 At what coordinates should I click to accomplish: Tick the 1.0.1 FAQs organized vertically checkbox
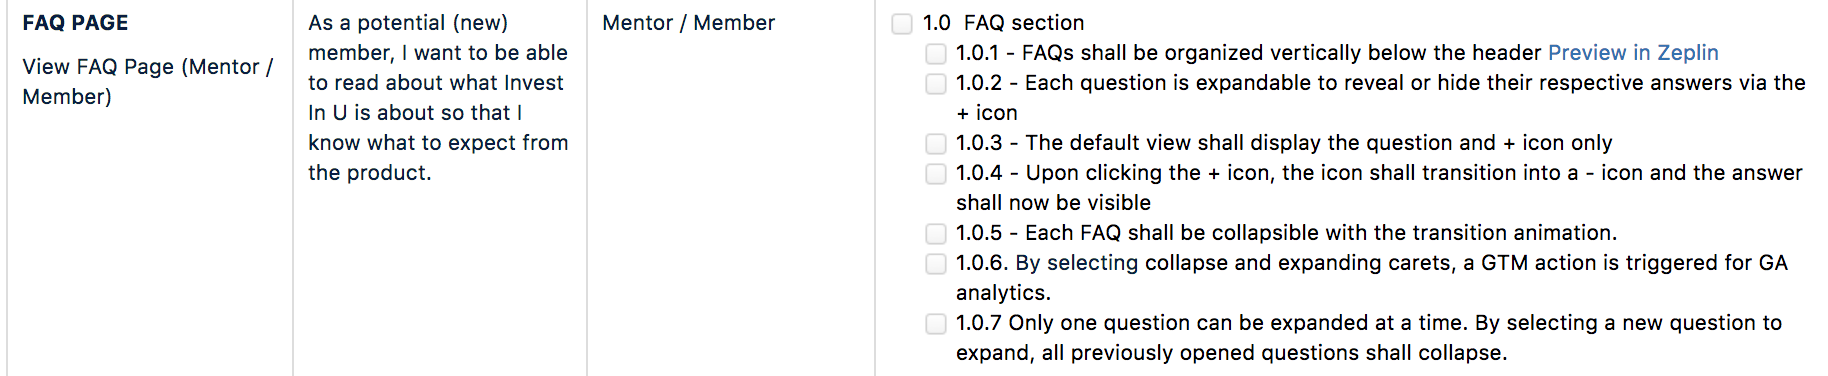[x=936, y=54]
